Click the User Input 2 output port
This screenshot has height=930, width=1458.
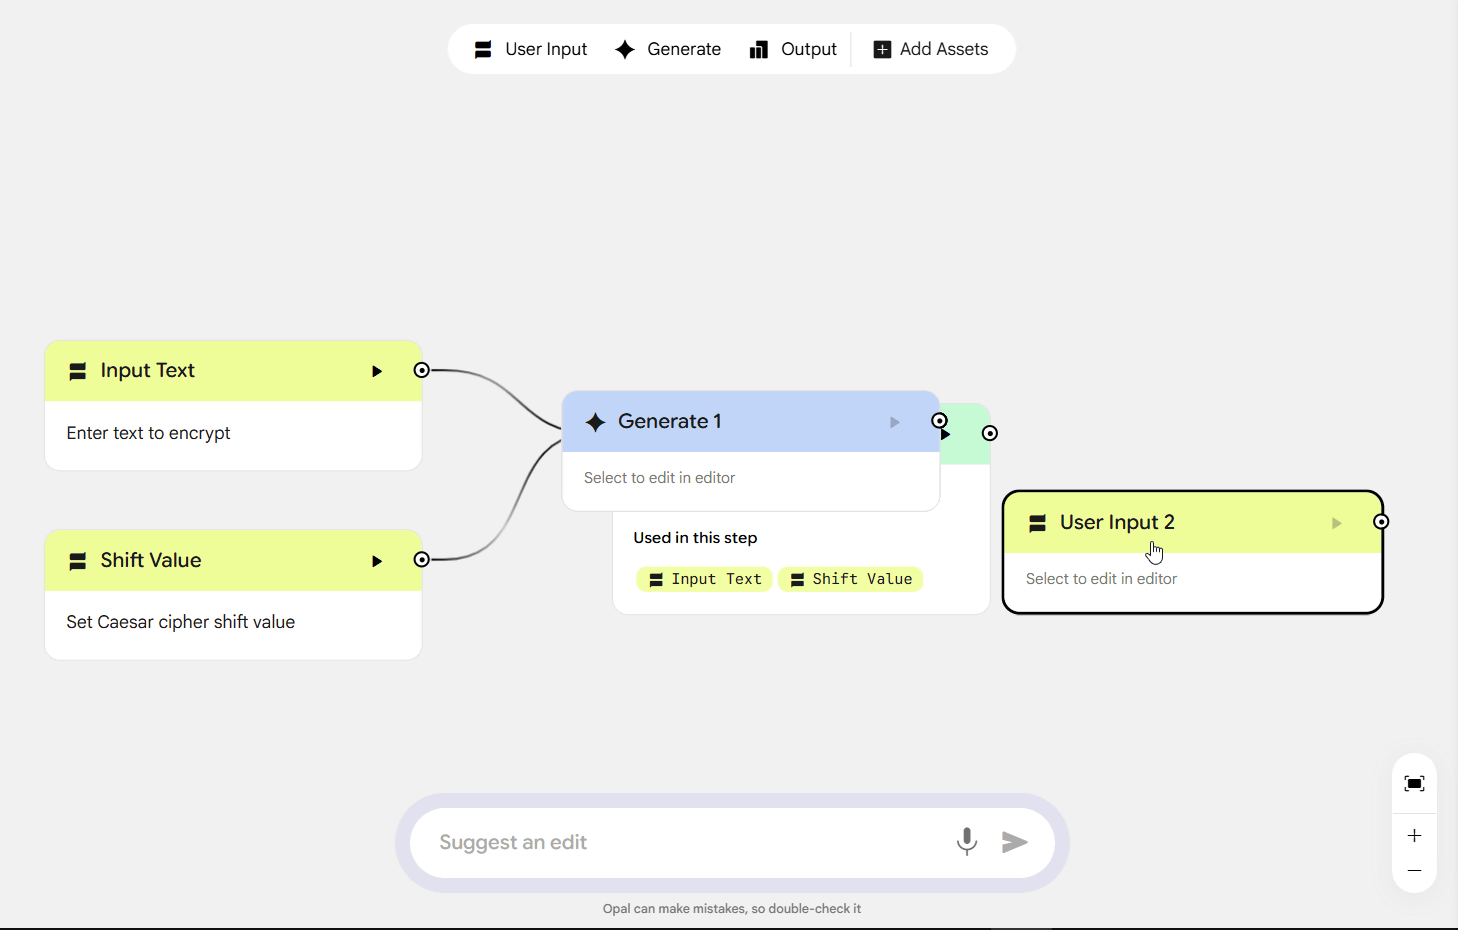click(x=1381, y=522)
